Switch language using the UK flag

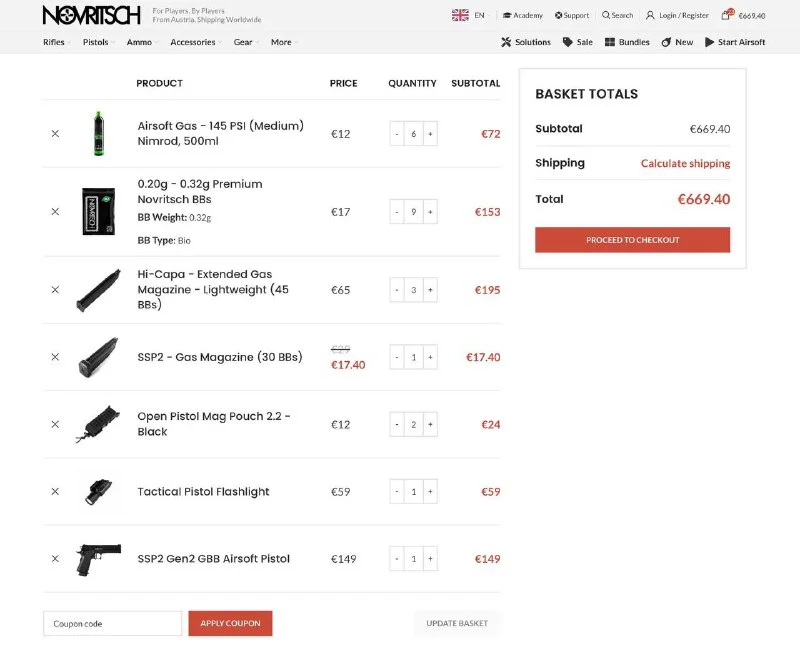pyautogui.click(x=460, y=15)
